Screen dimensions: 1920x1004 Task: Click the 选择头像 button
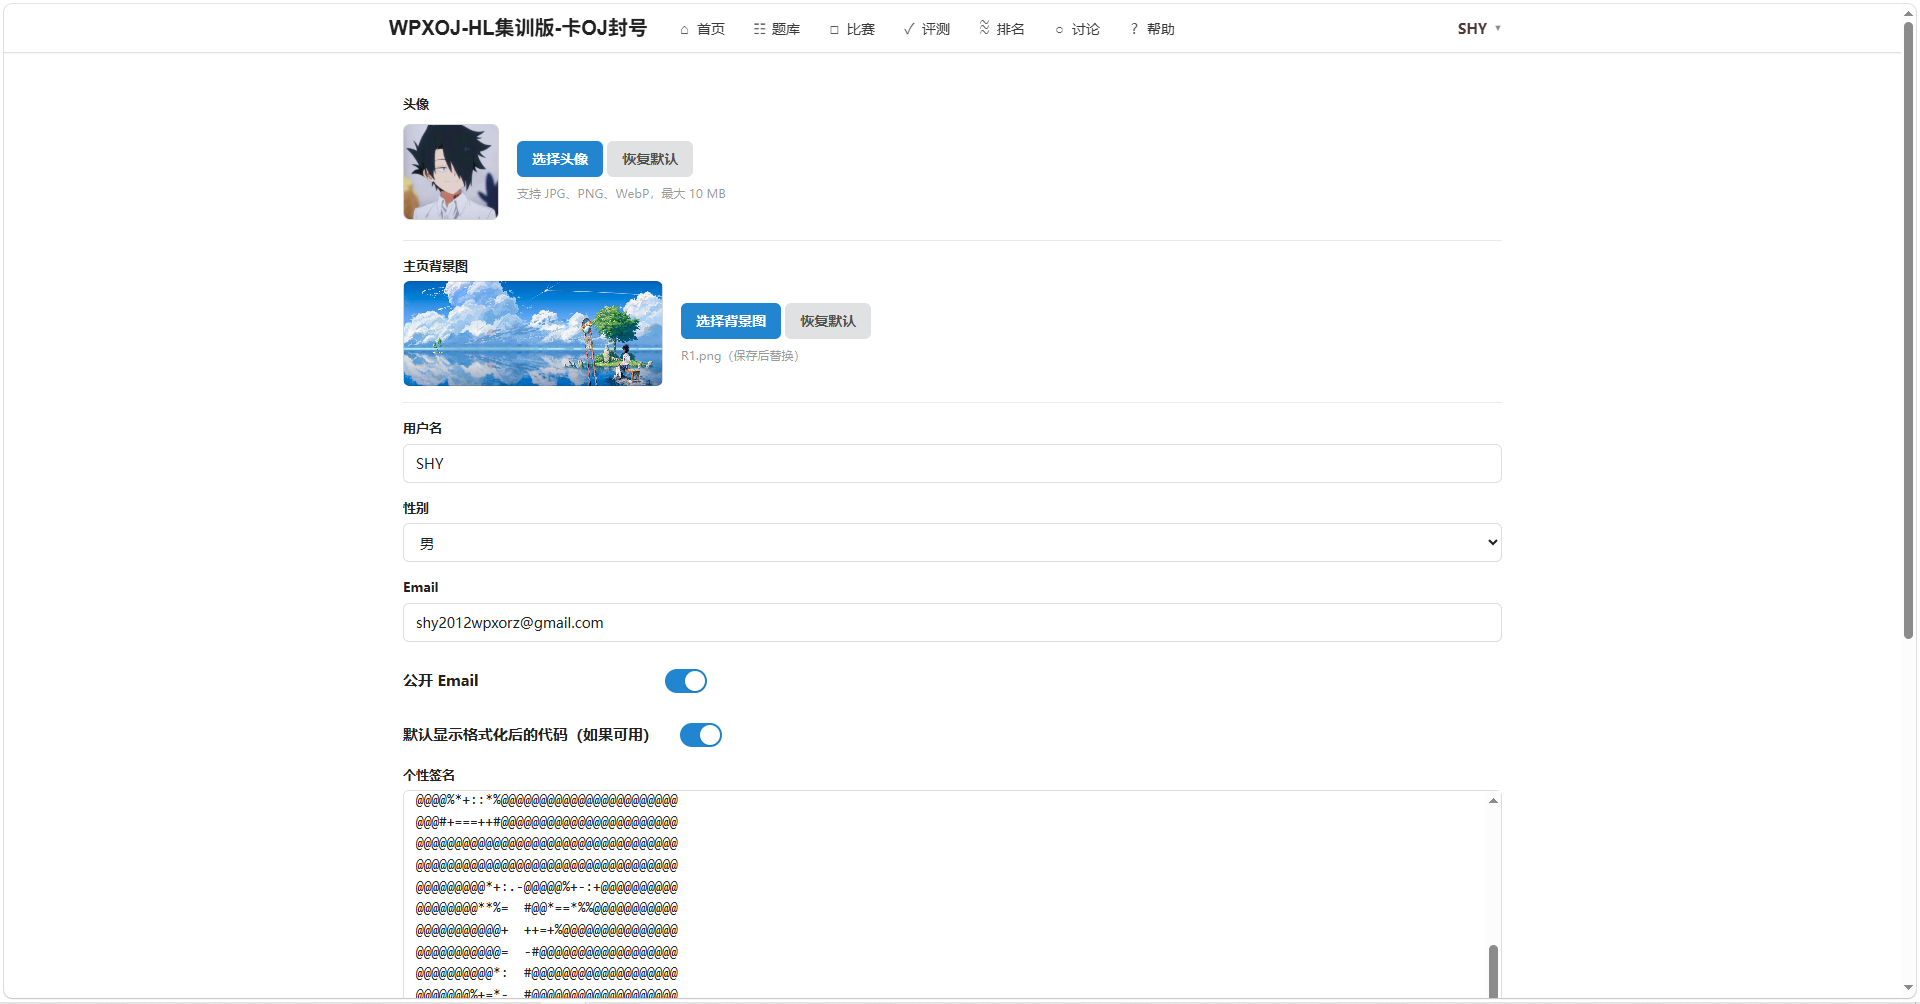coord(560,159)
